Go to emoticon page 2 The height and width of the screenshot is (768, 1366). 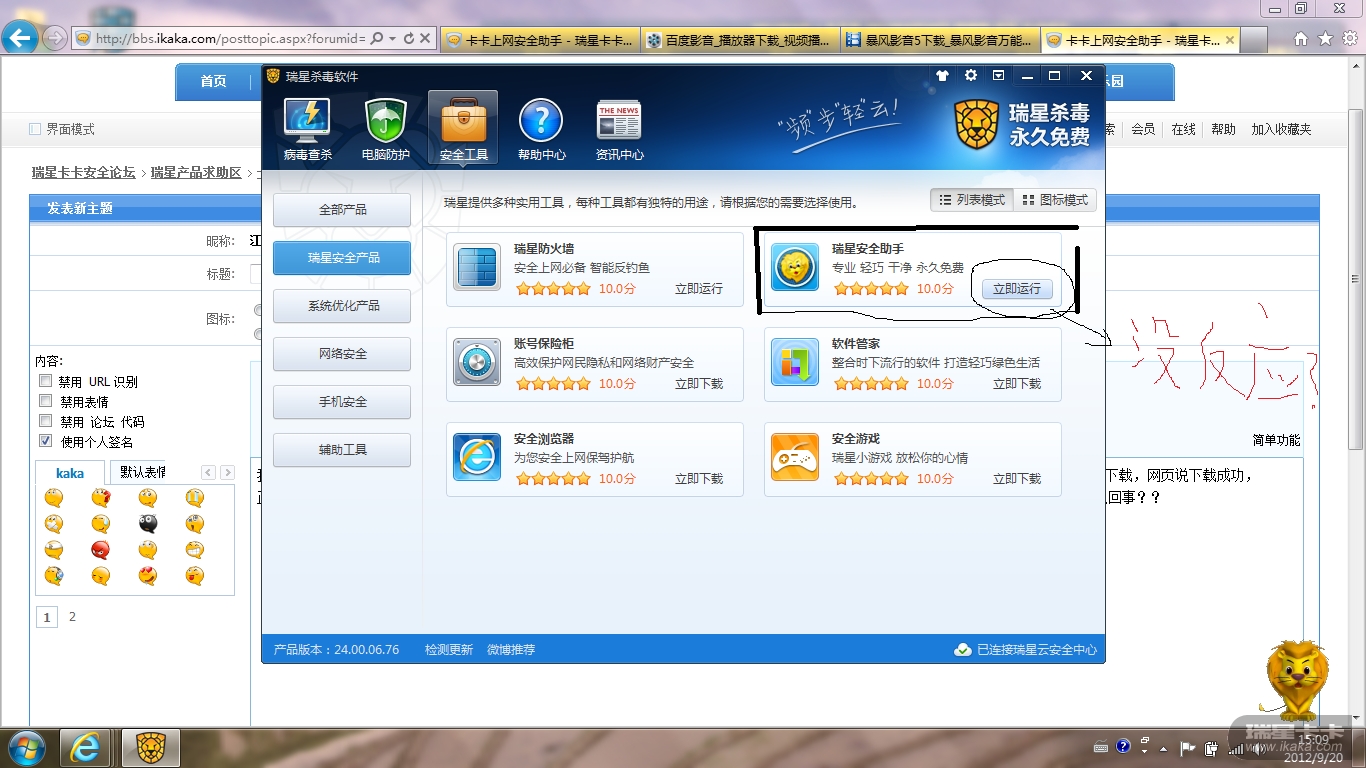point(72,617)
